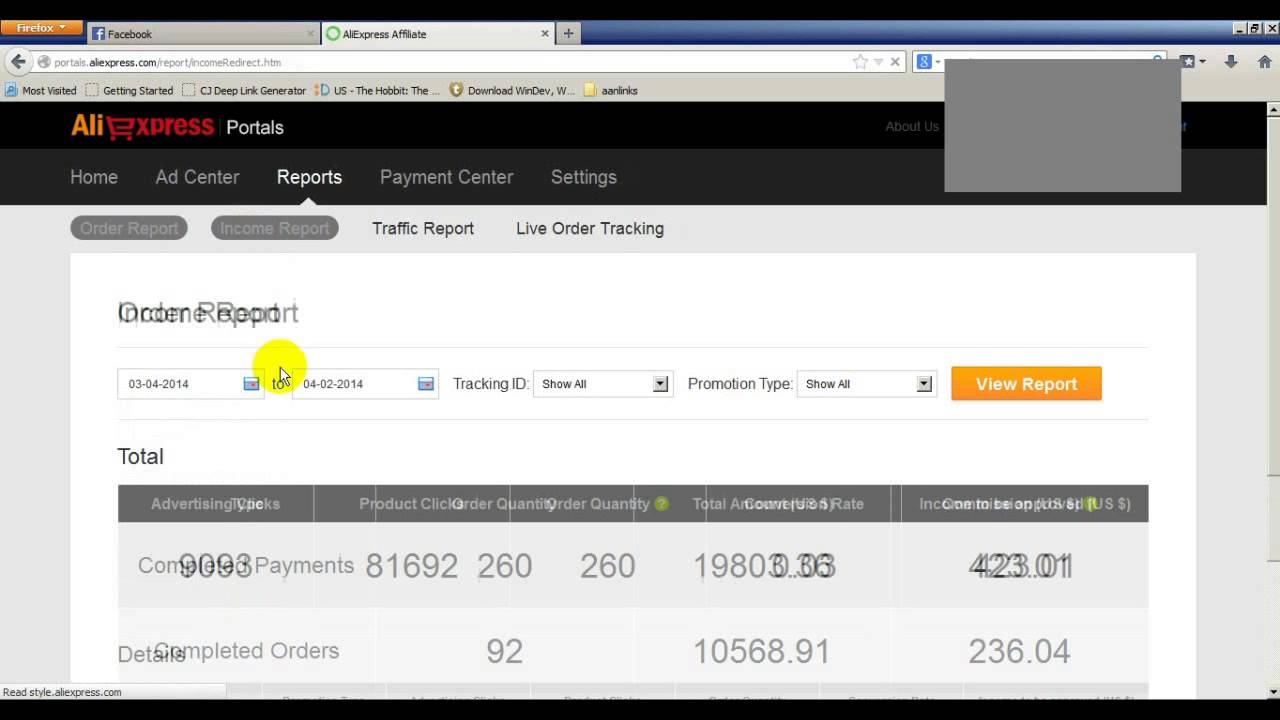Open the Getting Started bookmark

click(129, 90)
